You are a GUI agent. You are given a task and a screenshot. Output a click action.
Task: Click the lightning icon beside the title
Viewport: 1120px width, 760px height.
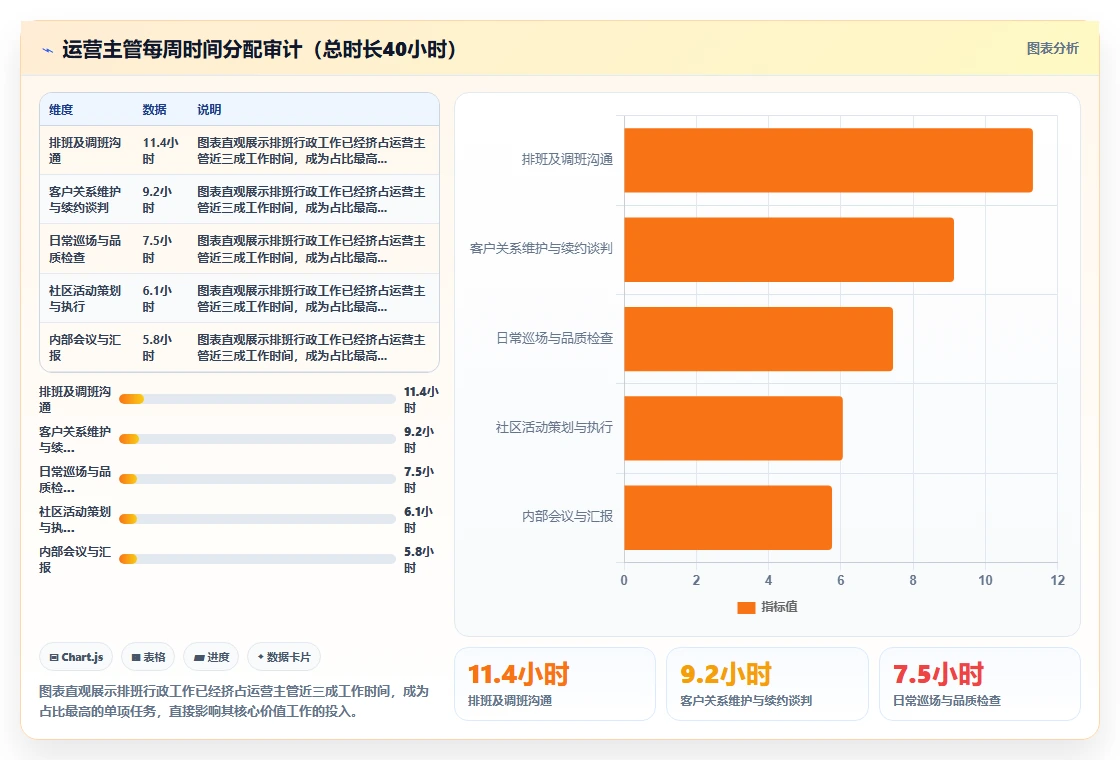pos(48,50)
